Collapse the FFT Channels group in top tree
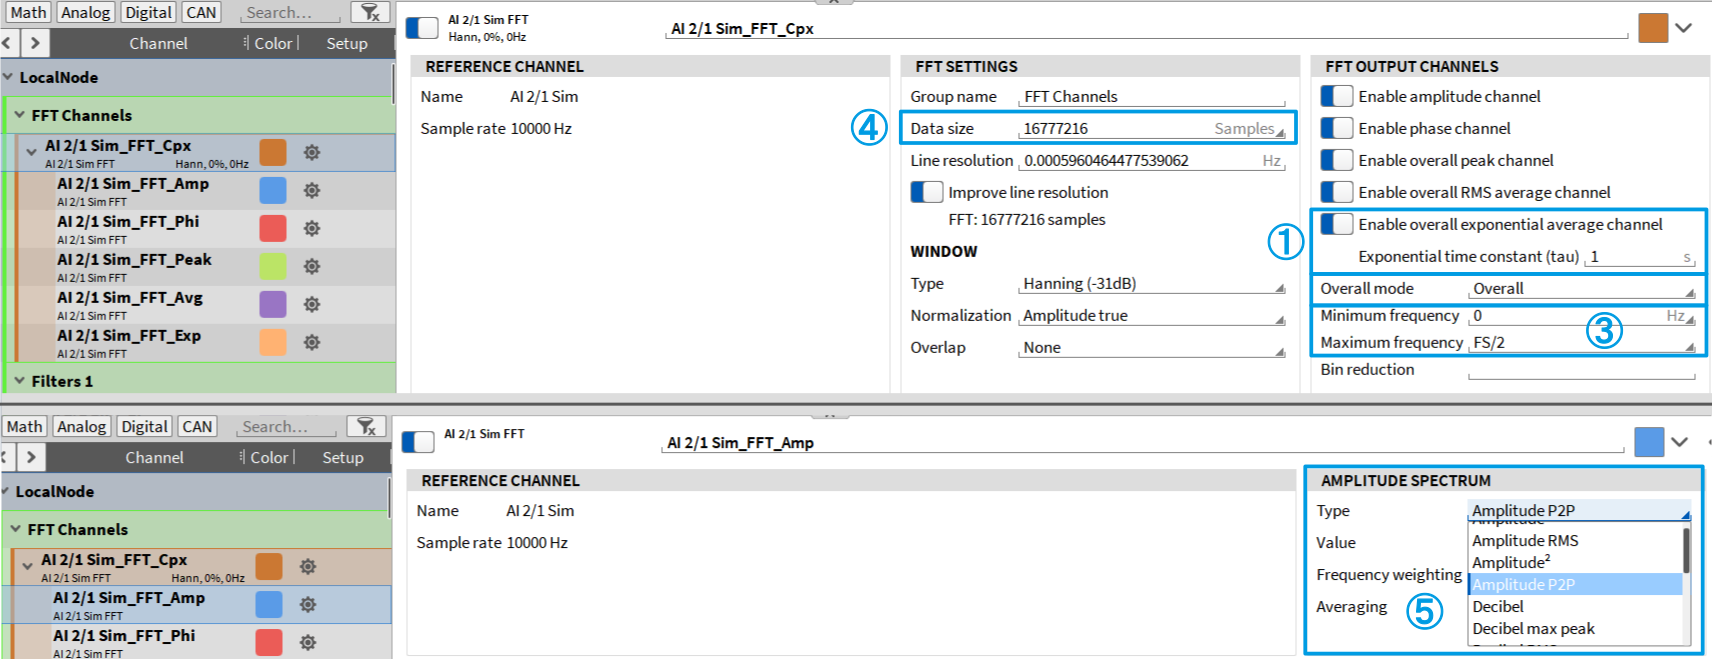Image resolution: width=1712 pixels, height=659 pixels. pos(19,116)
